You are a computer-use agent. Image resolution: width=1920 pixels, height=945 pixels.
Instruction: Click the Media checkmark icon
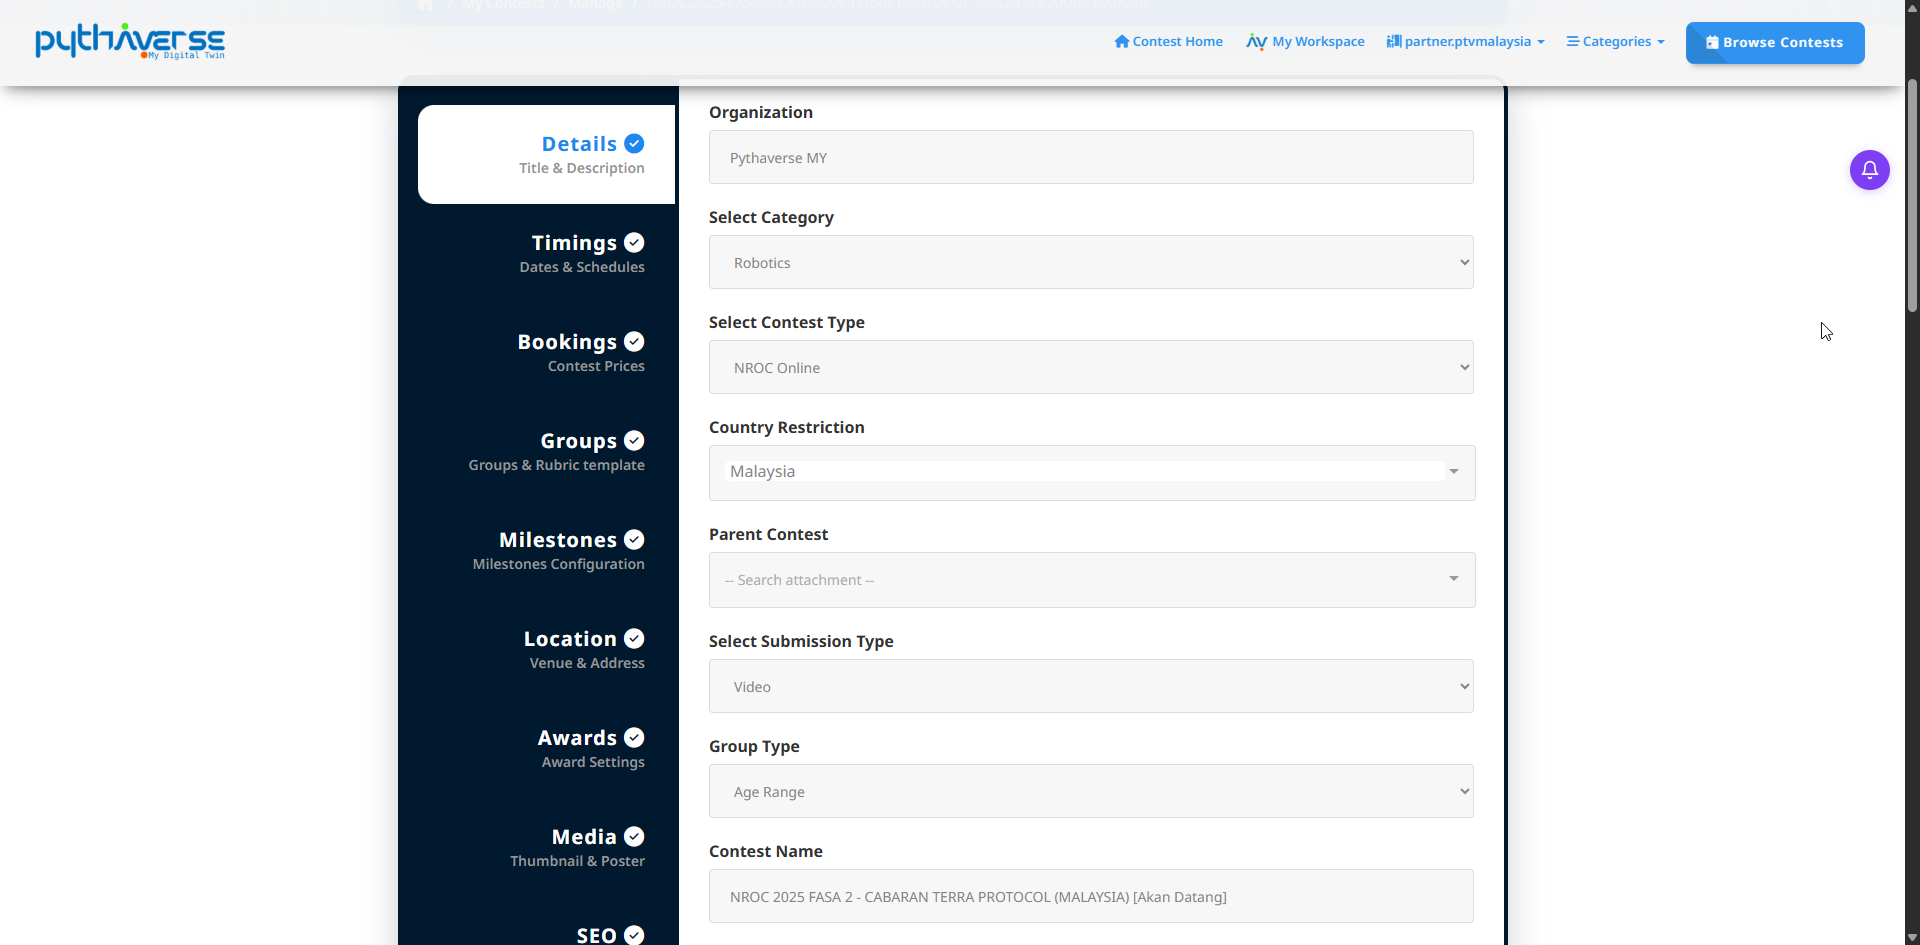pos(634,837)
